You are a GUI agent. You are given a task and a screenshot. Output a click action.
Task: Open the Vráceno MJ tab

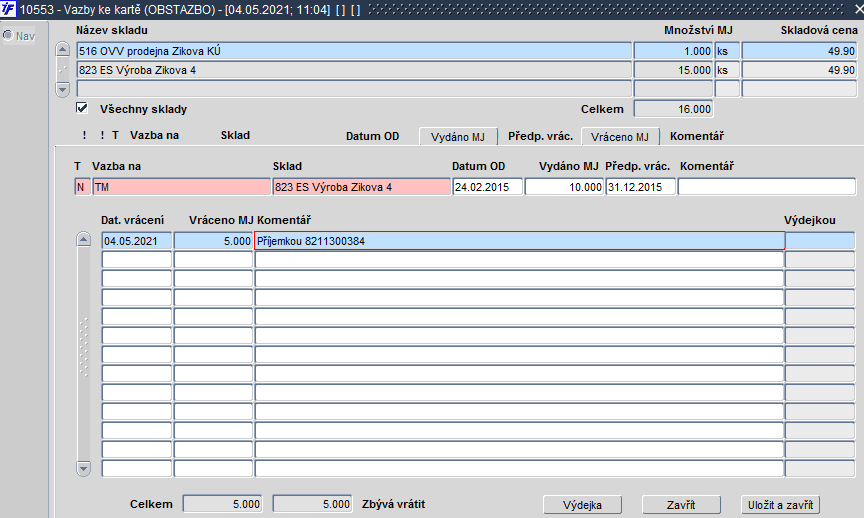tap(620, 137)
